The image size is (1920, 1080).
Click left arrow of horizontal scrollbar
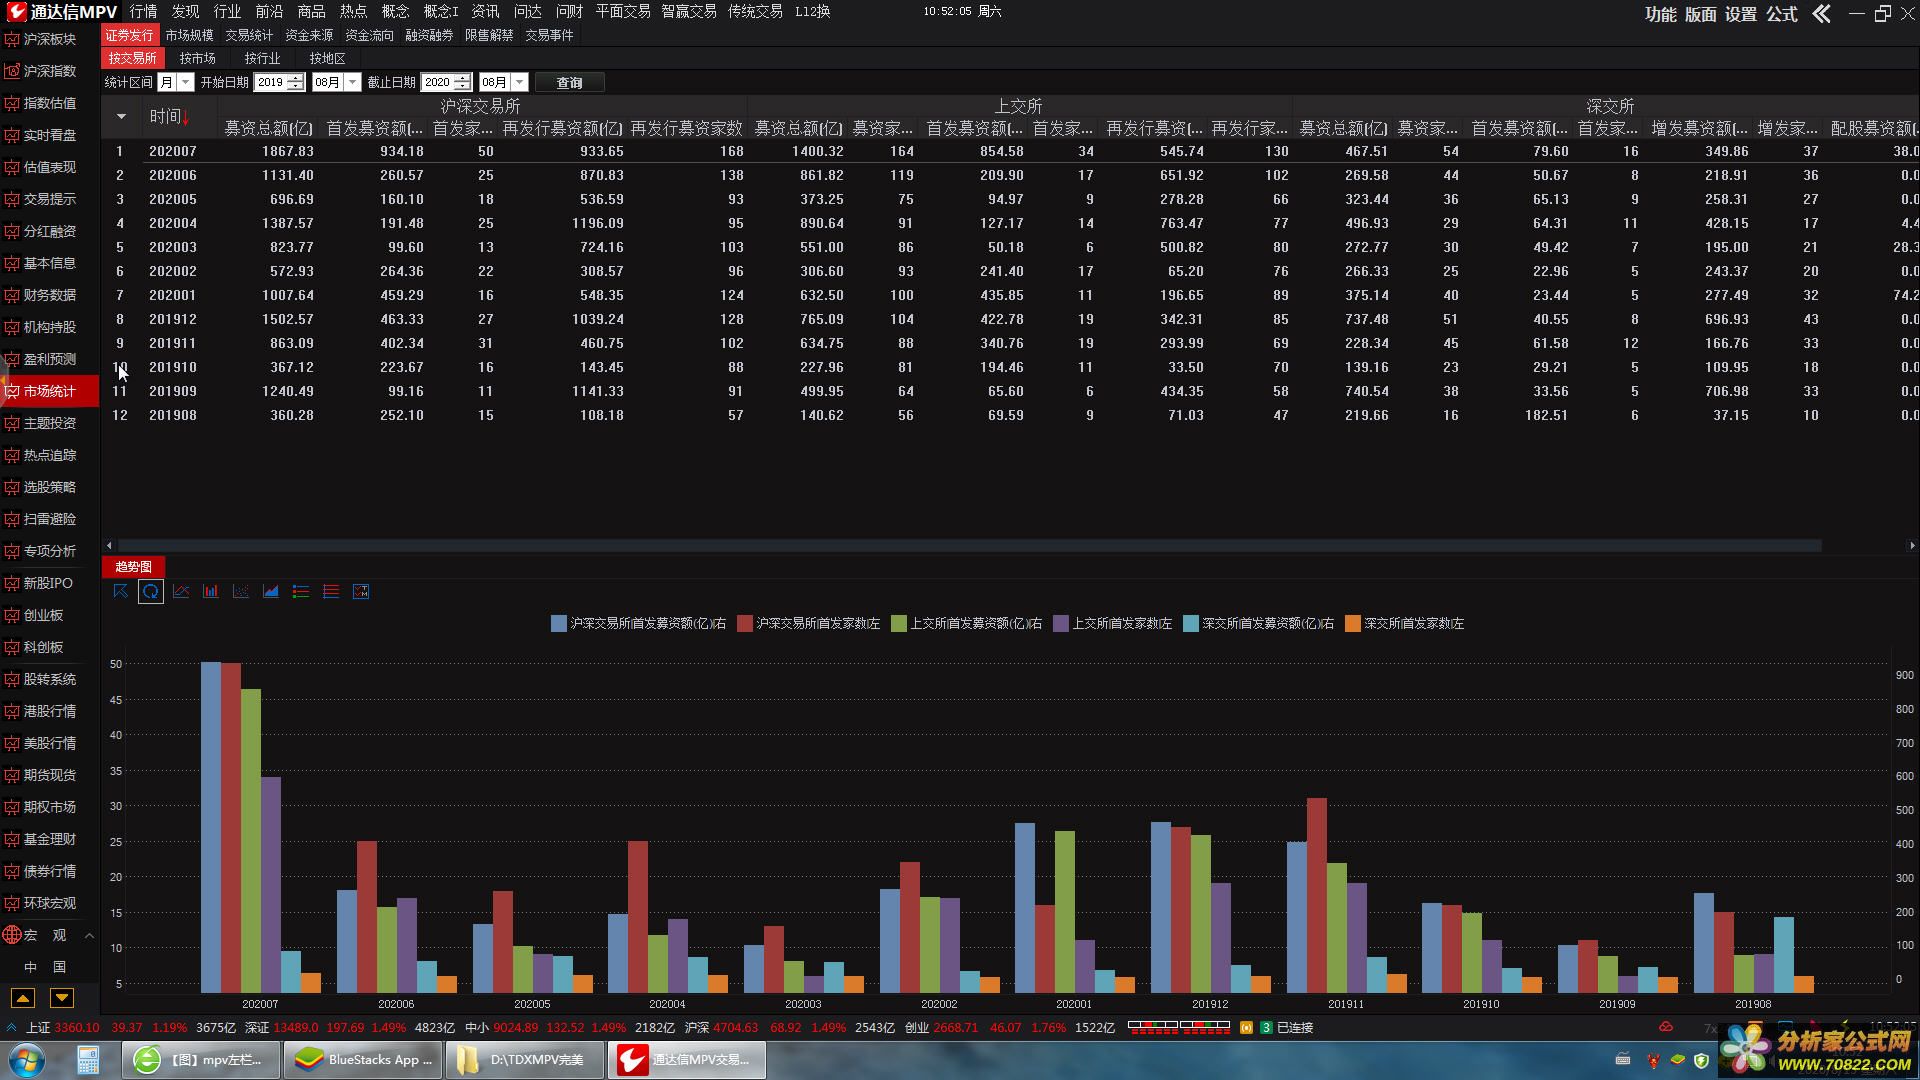tap(109, 546)
